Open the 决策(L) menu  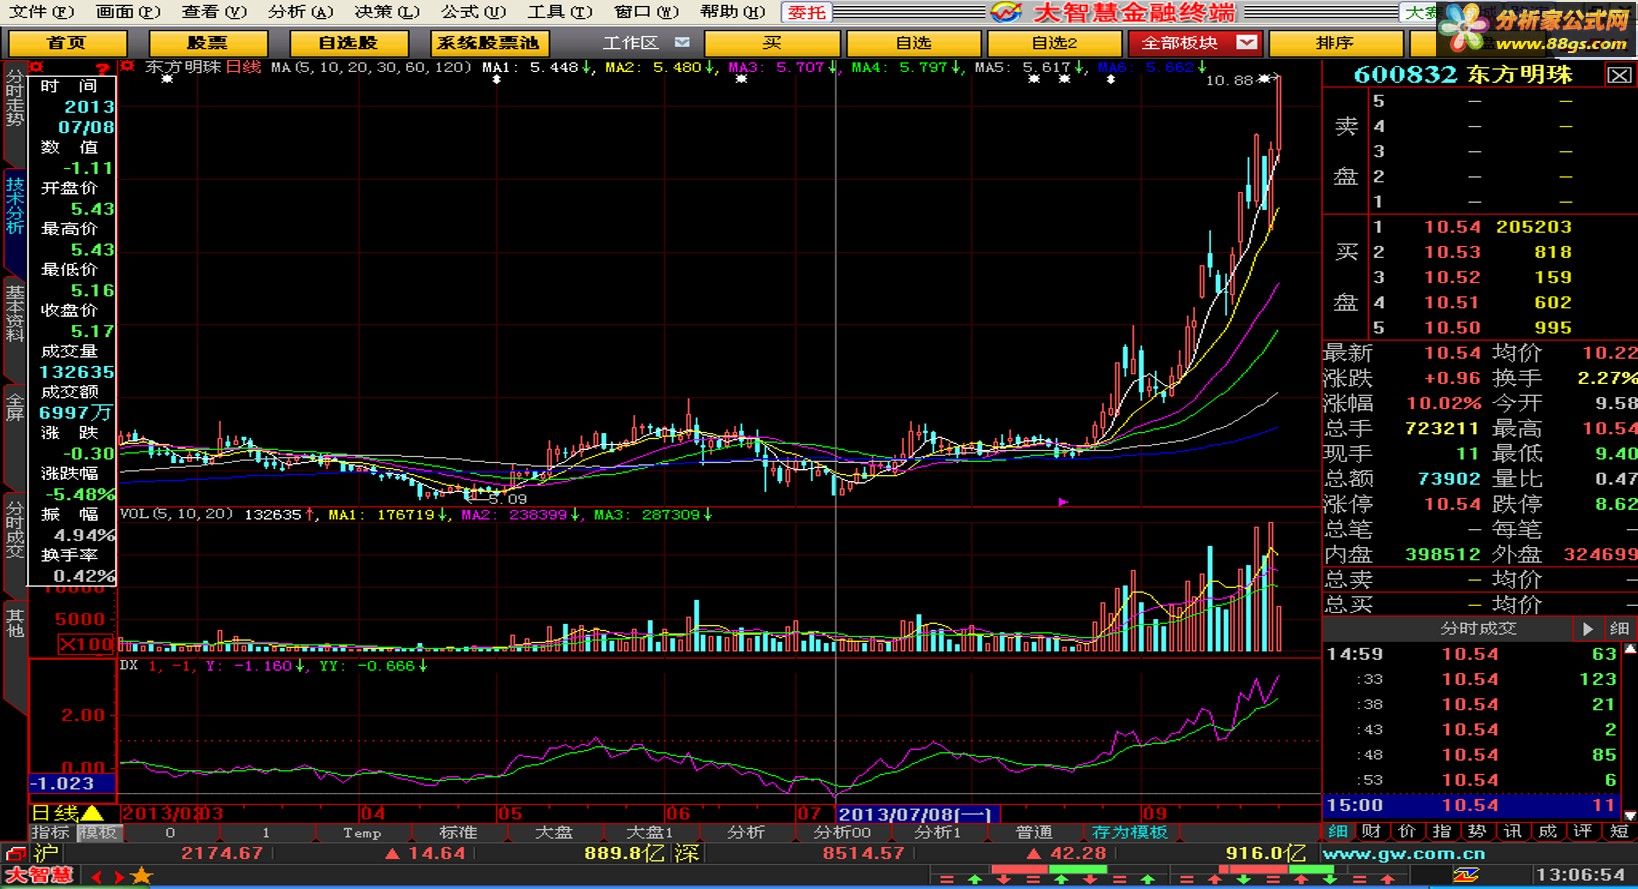(x=387, y=12)
